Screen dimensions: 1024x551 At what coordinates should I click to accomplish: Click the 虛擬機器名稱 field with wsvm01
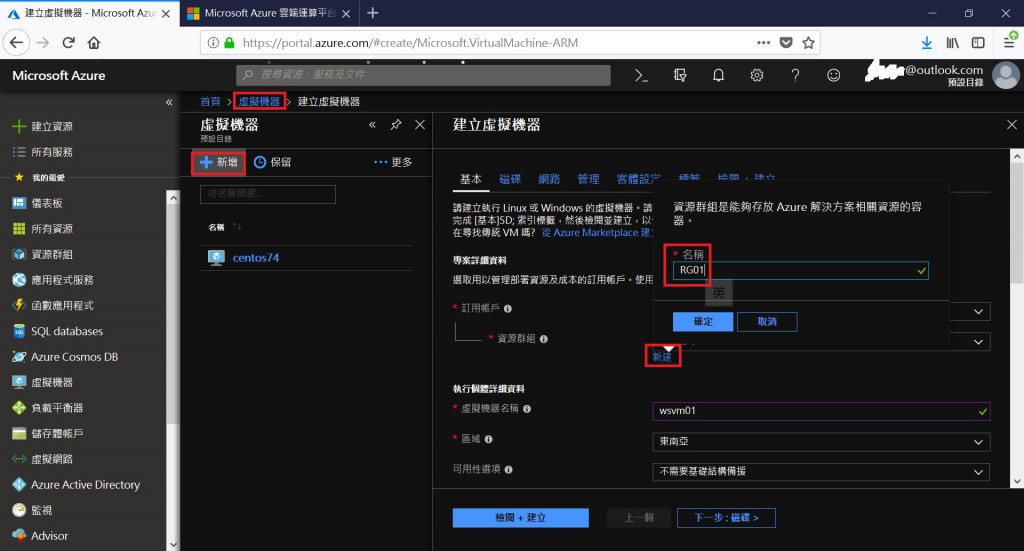tap(821, 411)
